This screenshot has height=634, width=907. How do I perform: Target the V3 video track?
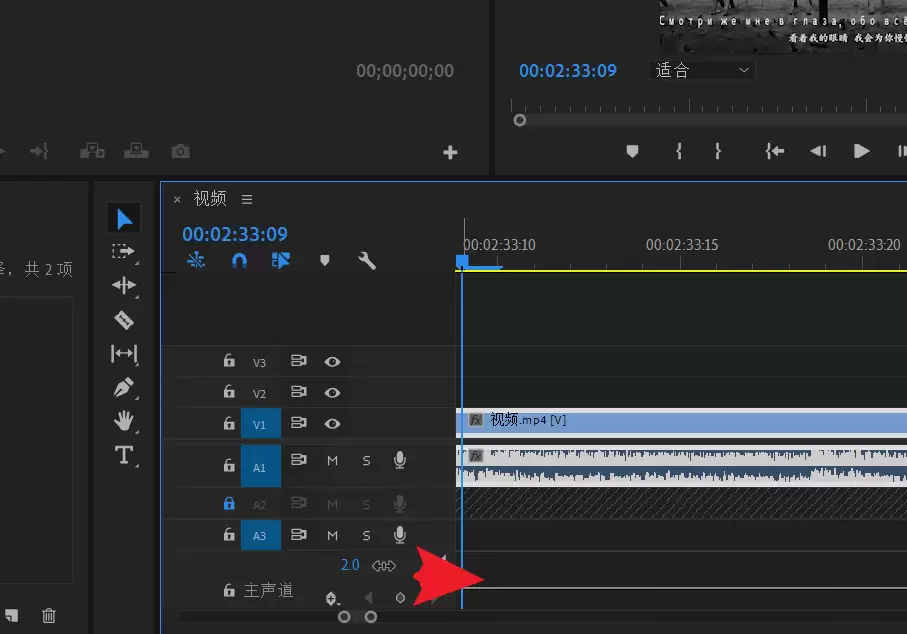pyautogui.click(x=259, y=363)
